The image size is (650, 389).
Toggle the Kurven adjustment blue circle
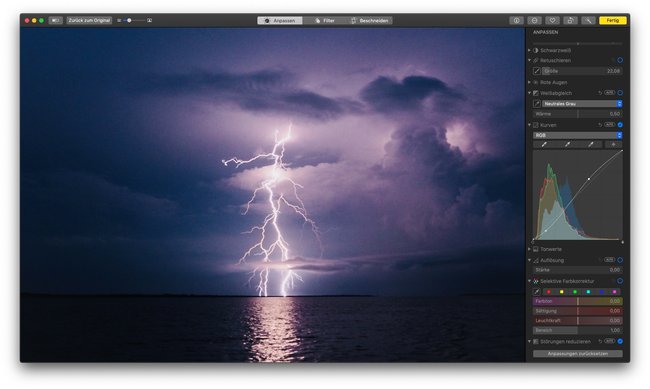620,125
